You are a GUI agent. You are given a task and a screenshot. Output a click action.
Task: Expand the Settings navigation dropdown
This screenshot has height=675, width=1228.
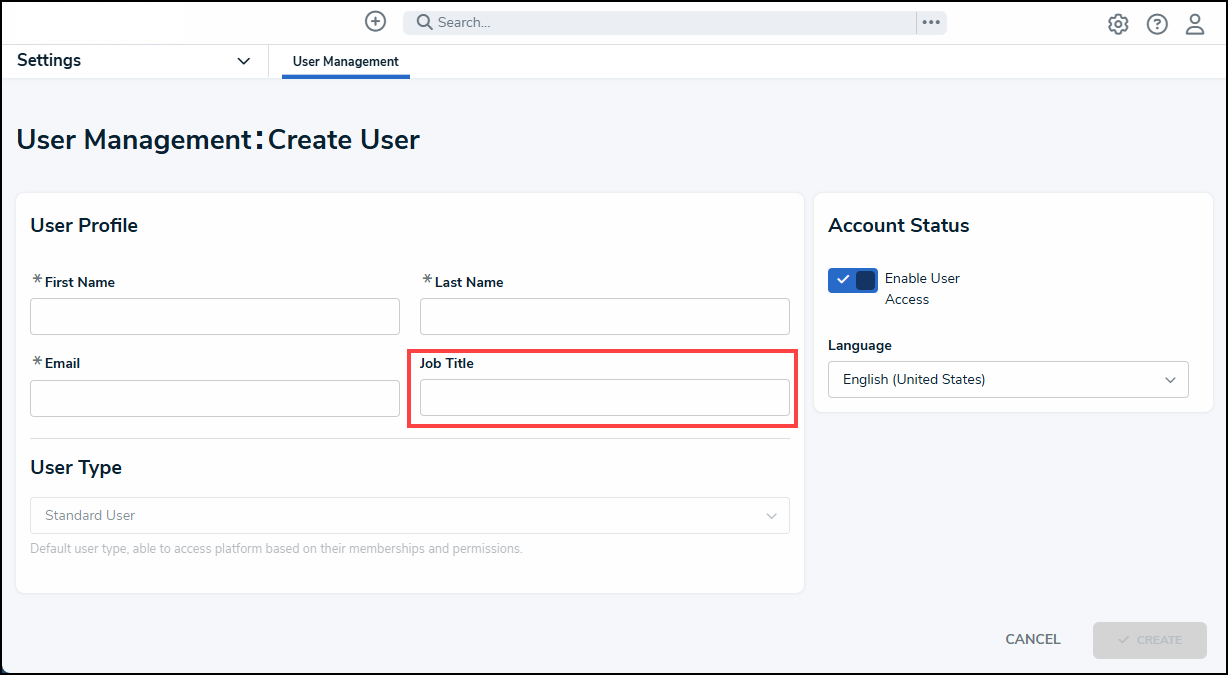point(134,61)
